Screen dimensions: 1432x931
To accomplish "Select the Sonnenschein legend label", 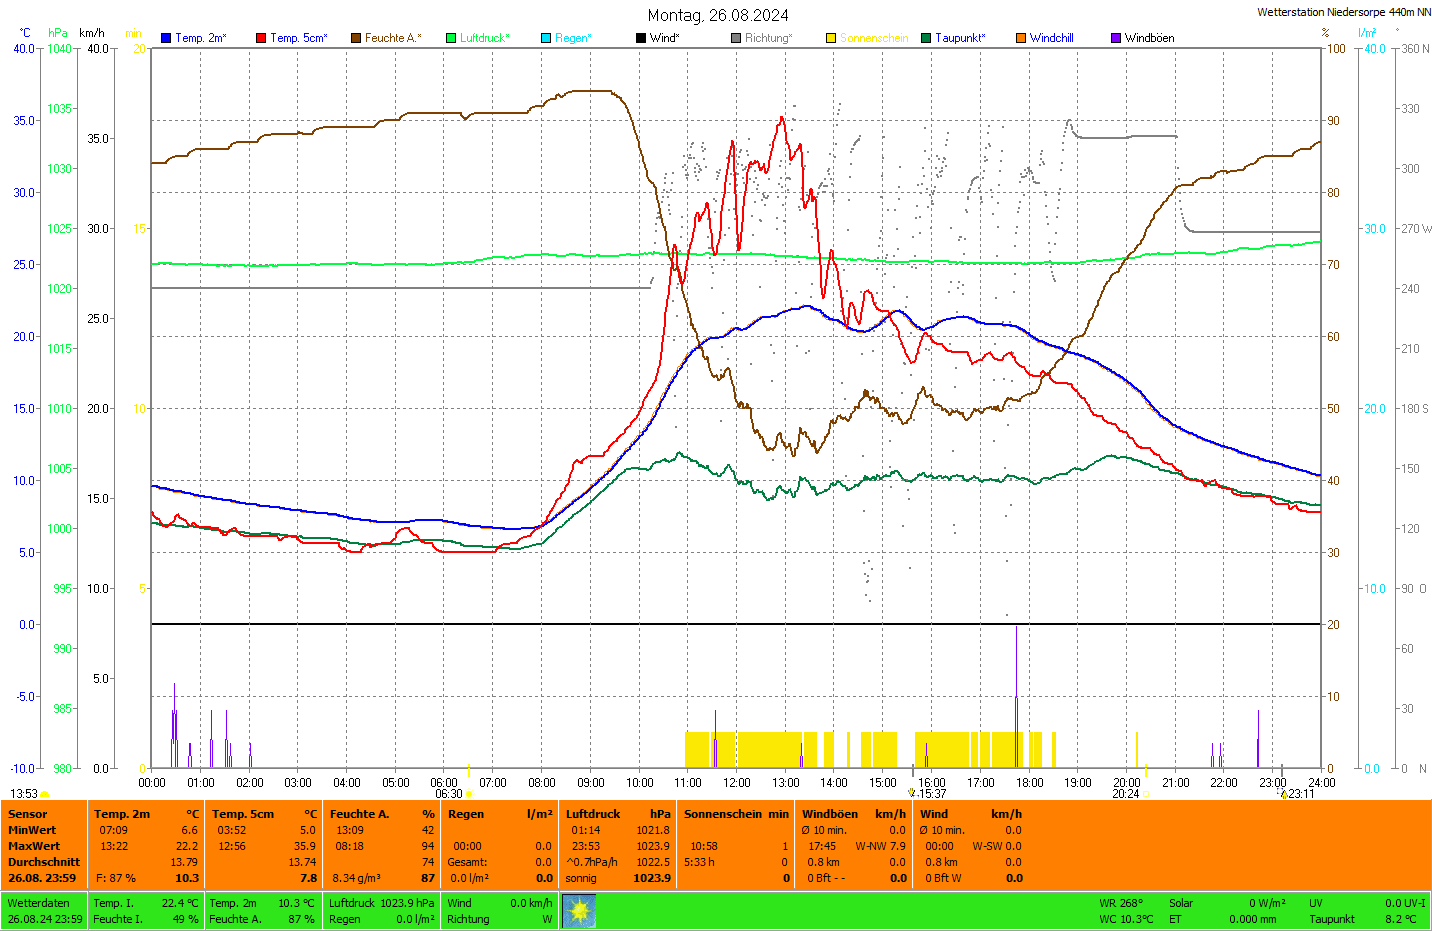I will click(x=873, y=38).
